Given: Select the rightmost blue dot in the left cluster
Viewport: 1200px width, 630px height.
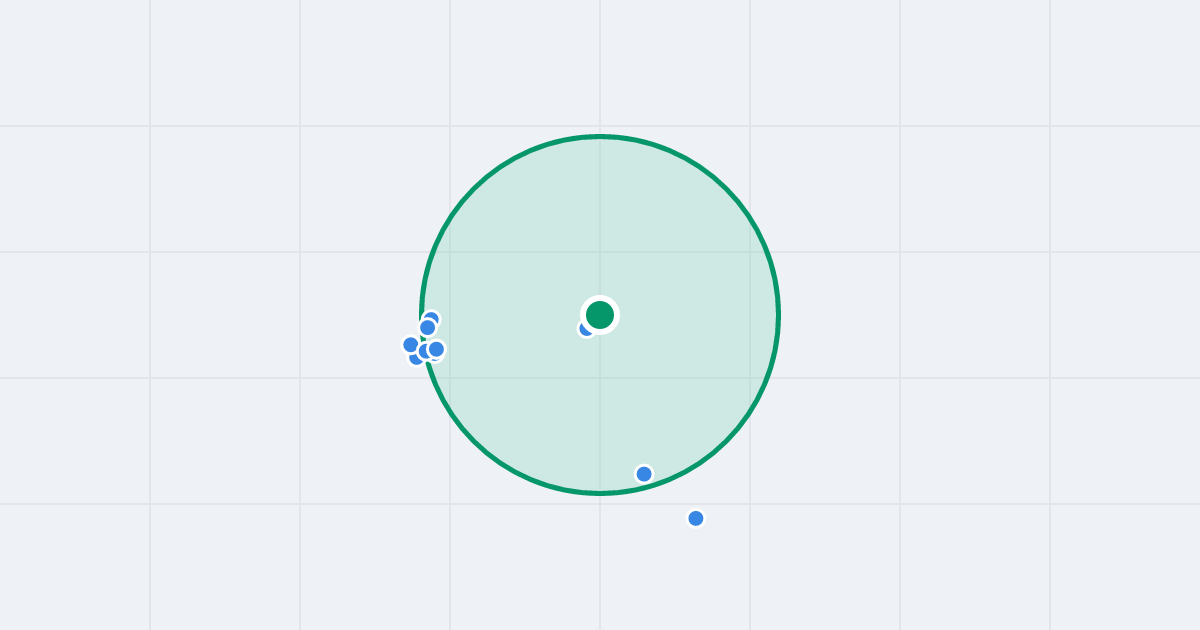Looking at the screenshot, I should (x=437, y=349).
